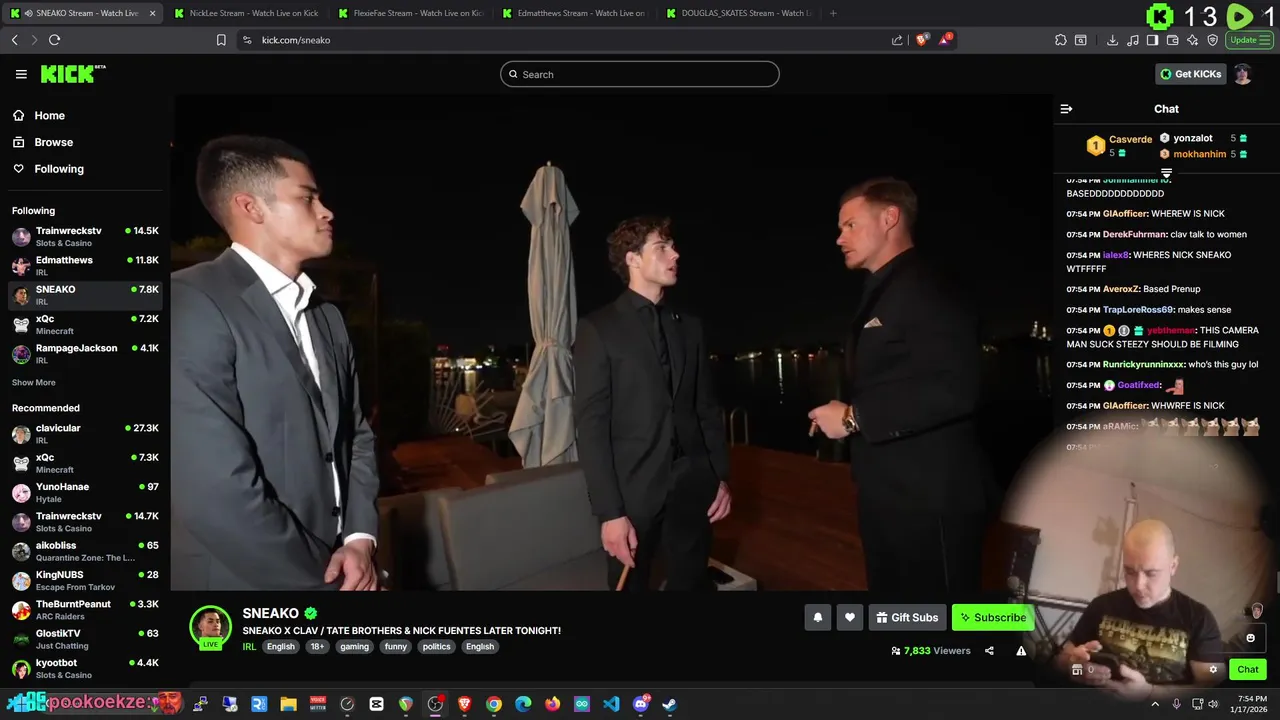Open Brave VPN shield icon

pyautogui.click(x=1213, y=40)
